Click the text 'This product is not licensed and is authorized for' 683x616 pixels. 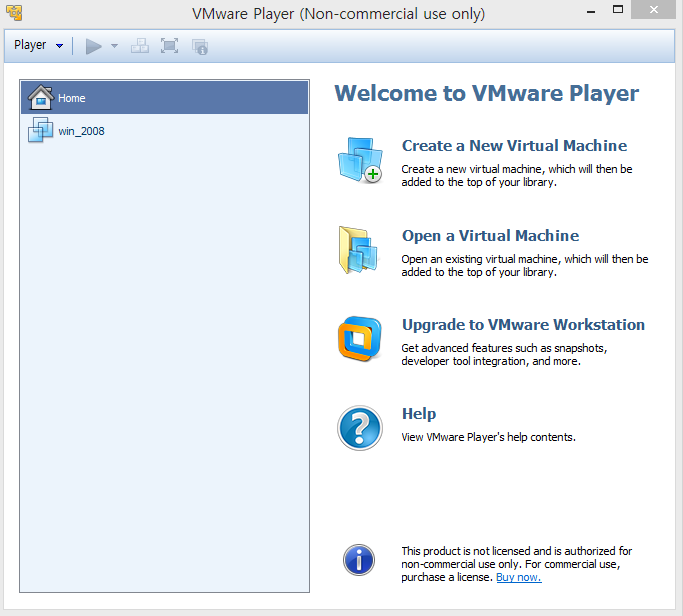click(517, 551)
